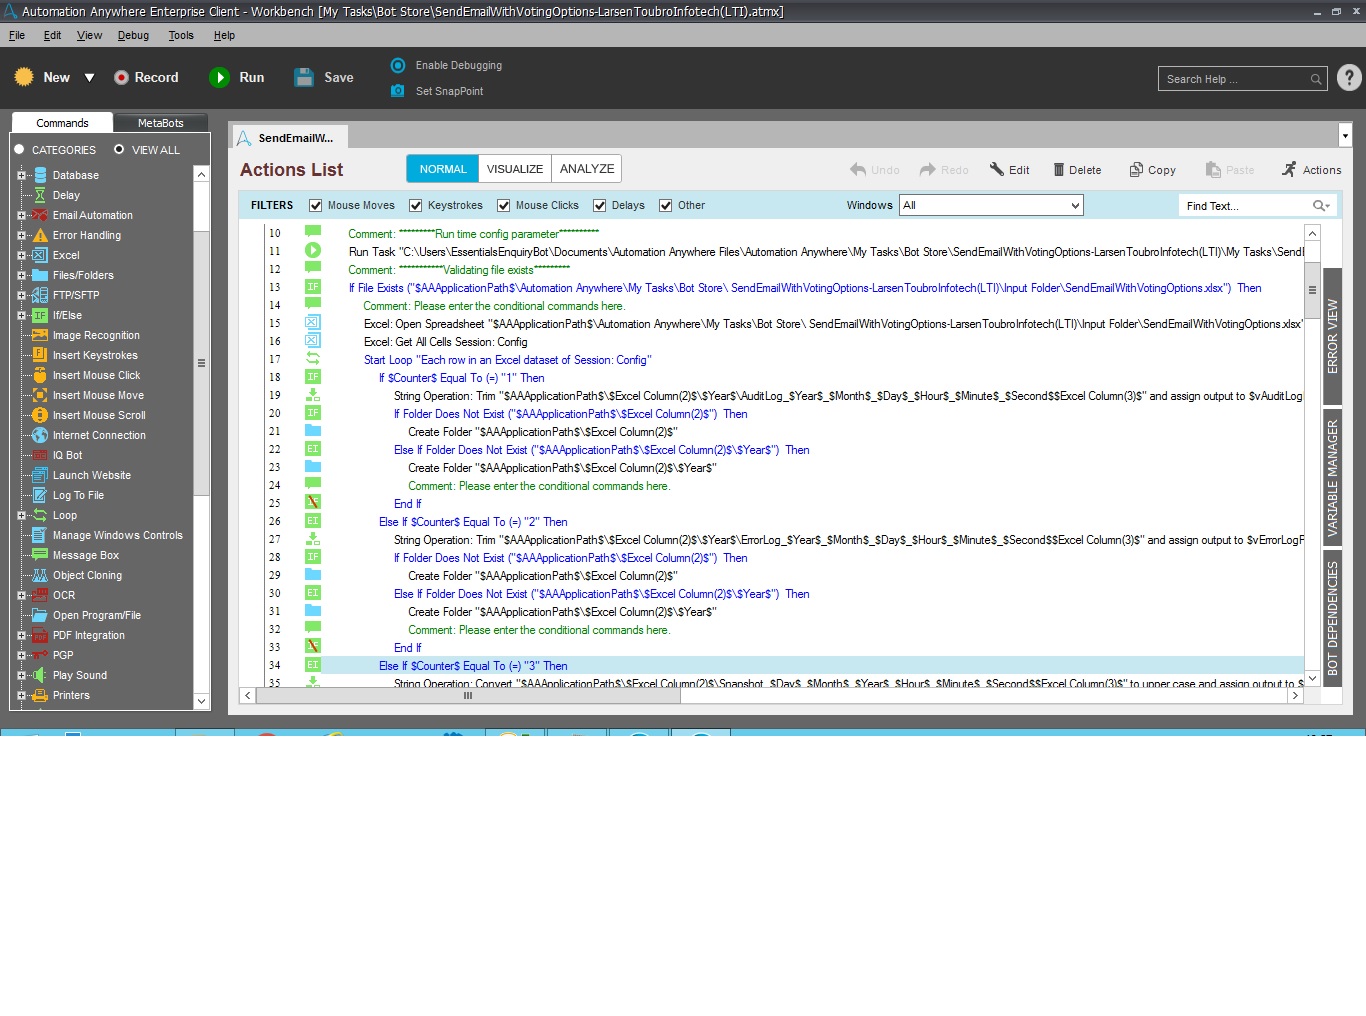Click the Copy icon in Actions List toolbar
The image size is (1366, 1016).
(1136, 170)
